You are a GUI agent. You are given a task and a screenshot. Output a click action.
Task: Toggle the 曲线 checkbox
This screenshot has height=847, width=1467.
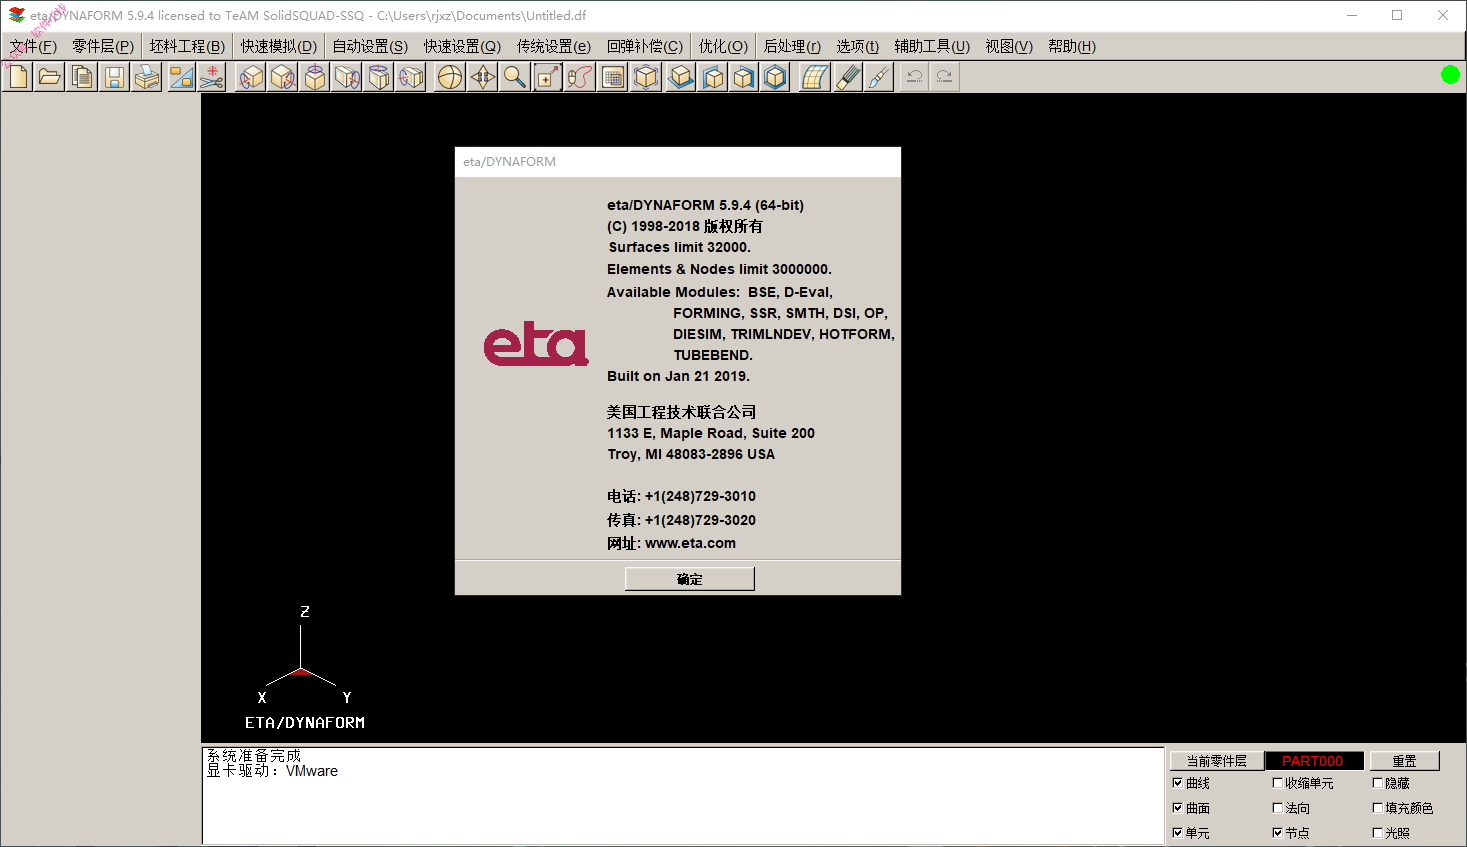pyautogui.click(x=1177, y=783)
